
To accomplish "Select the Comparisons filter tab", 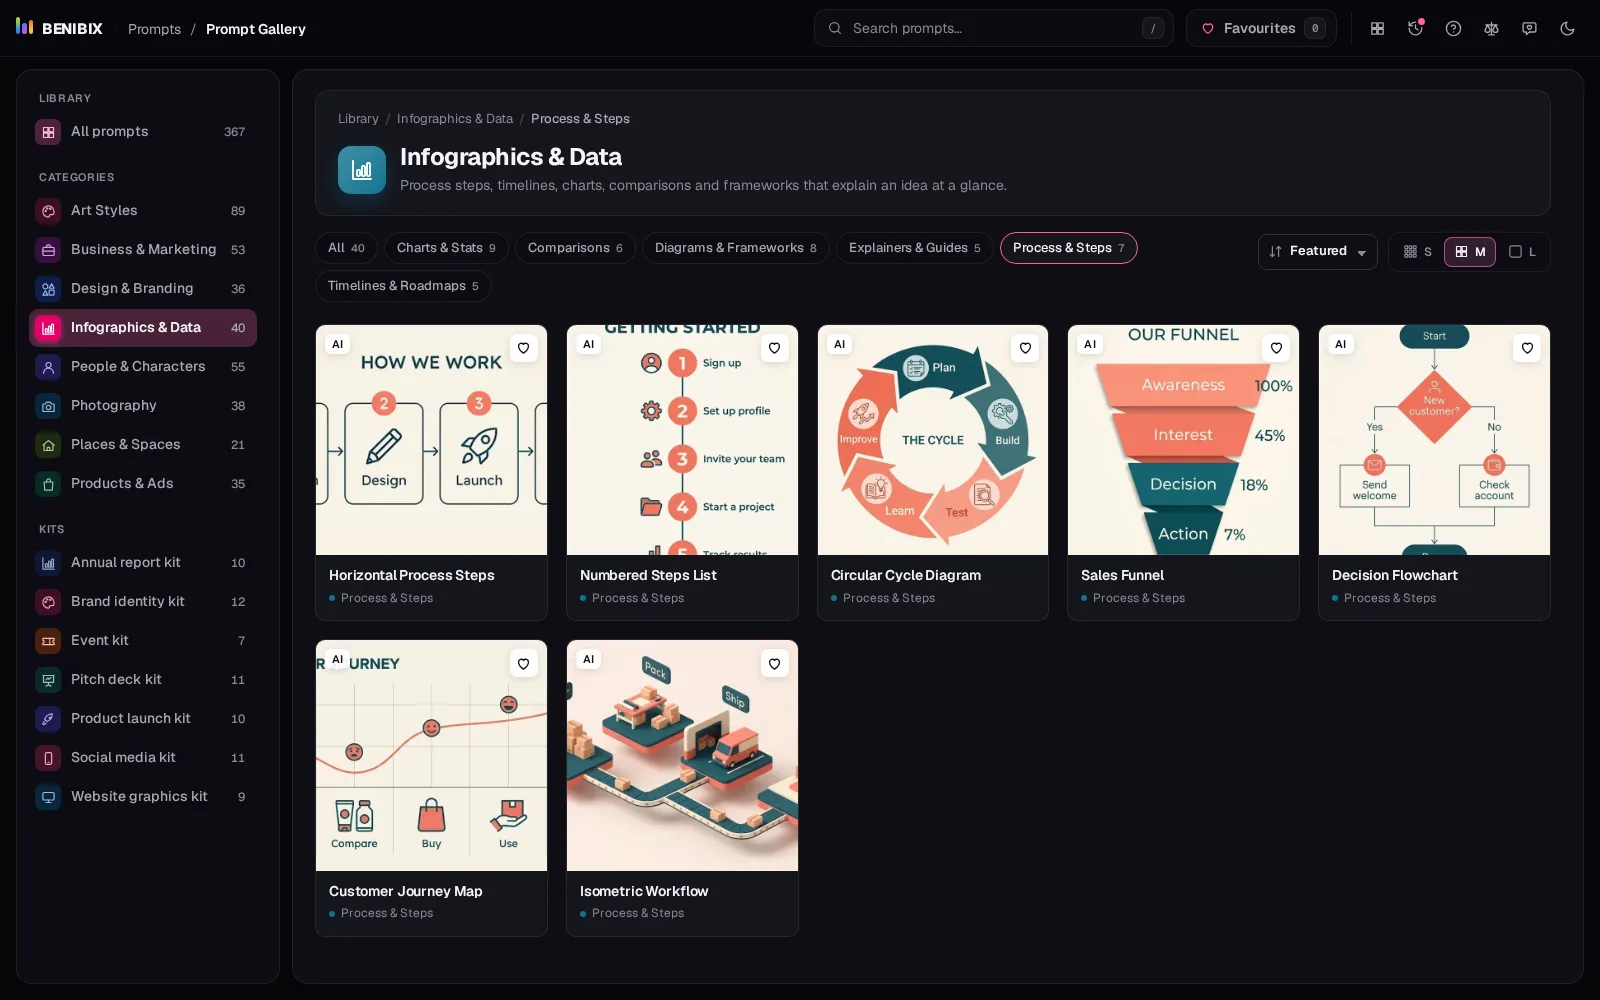I will coord(575,248).
